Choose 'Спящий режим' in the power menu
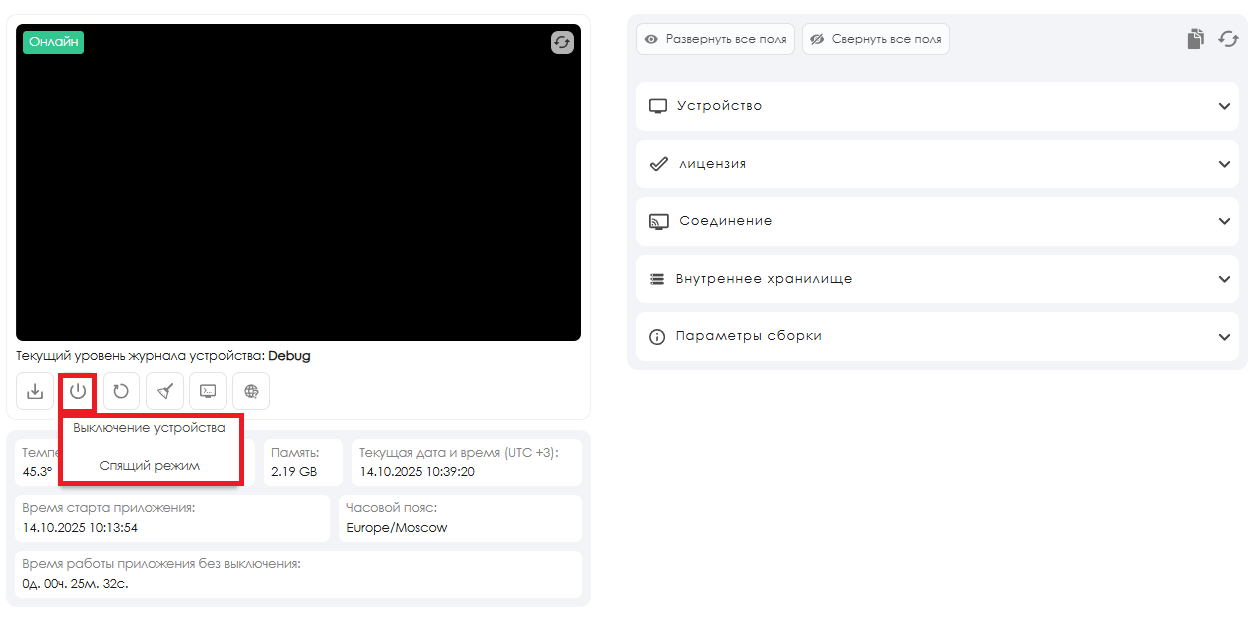The image size is (1259, 618). [150, 466]
